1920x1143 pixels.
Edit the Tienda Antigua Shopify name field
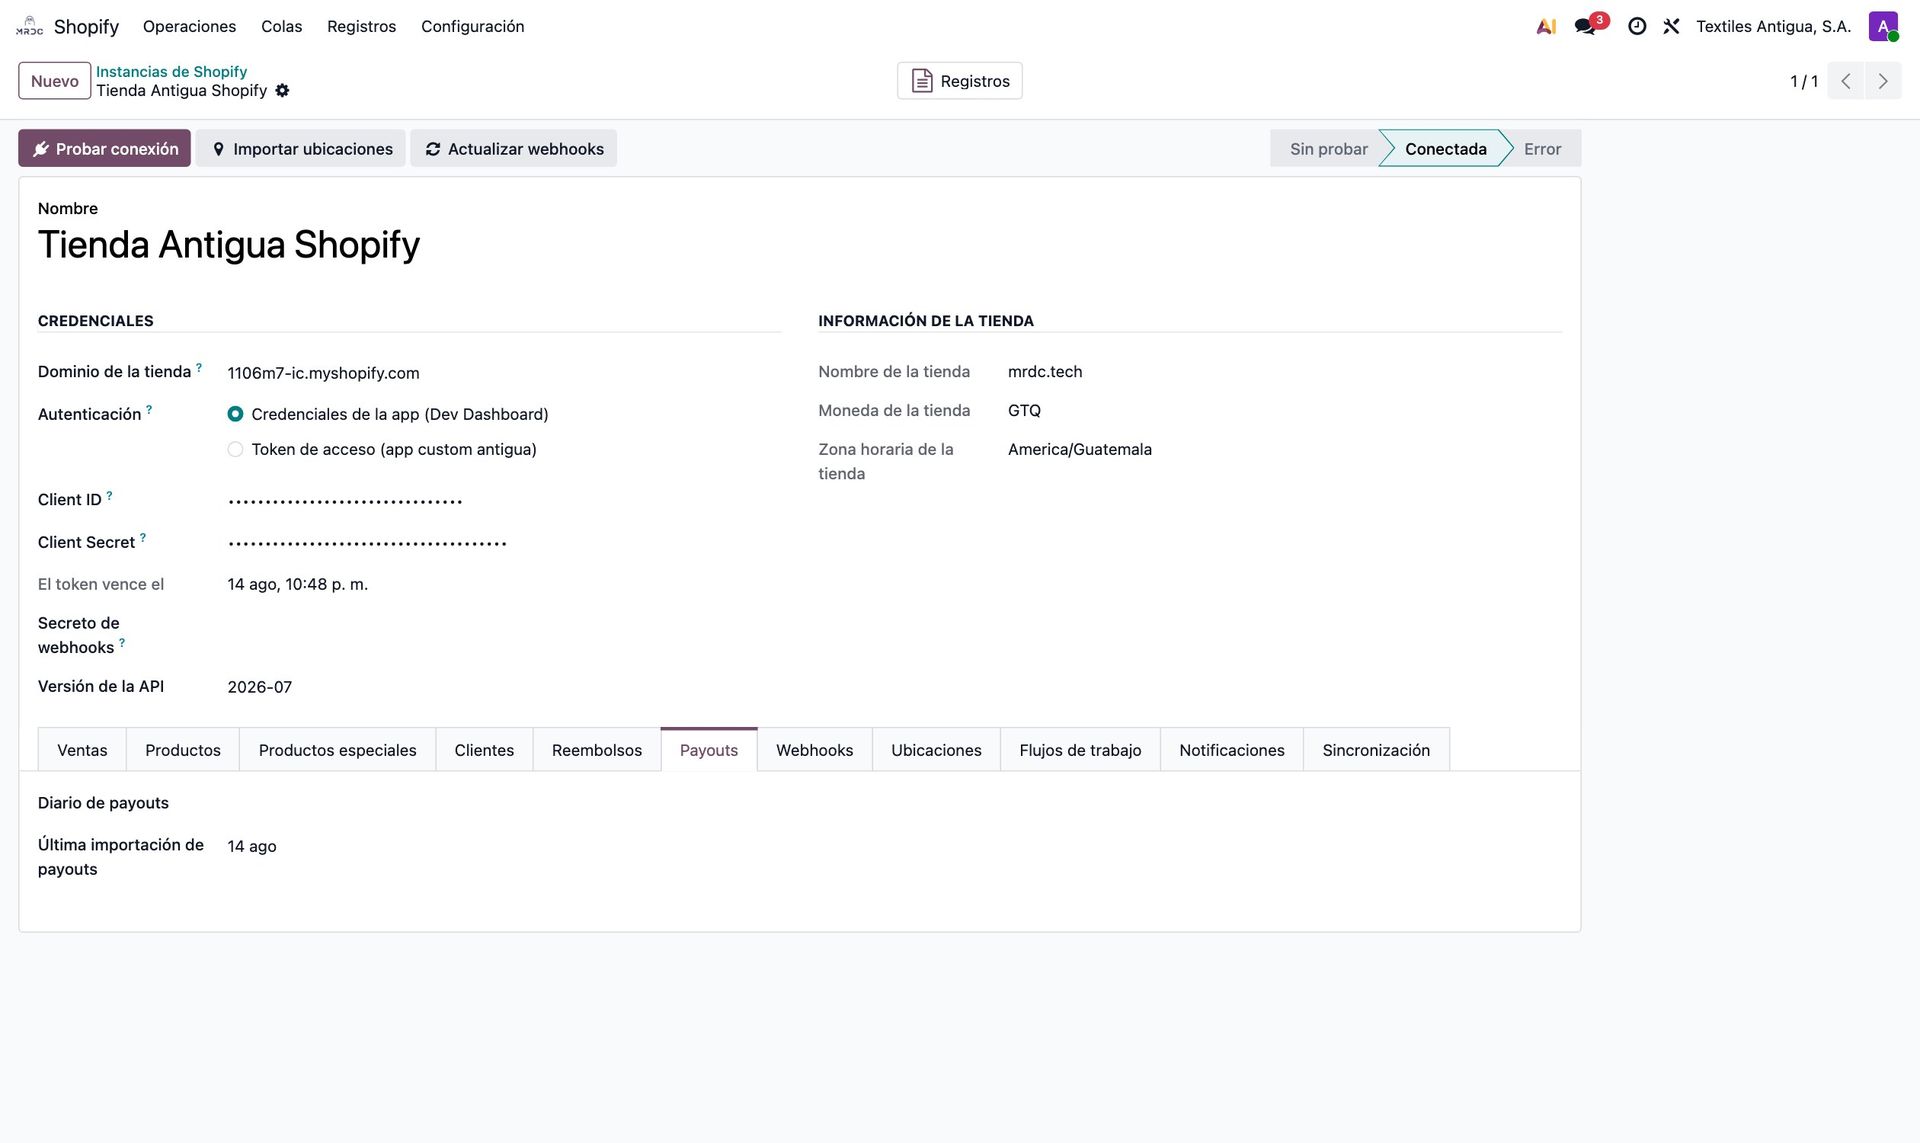pyautogui.click(x=800, y=245)
